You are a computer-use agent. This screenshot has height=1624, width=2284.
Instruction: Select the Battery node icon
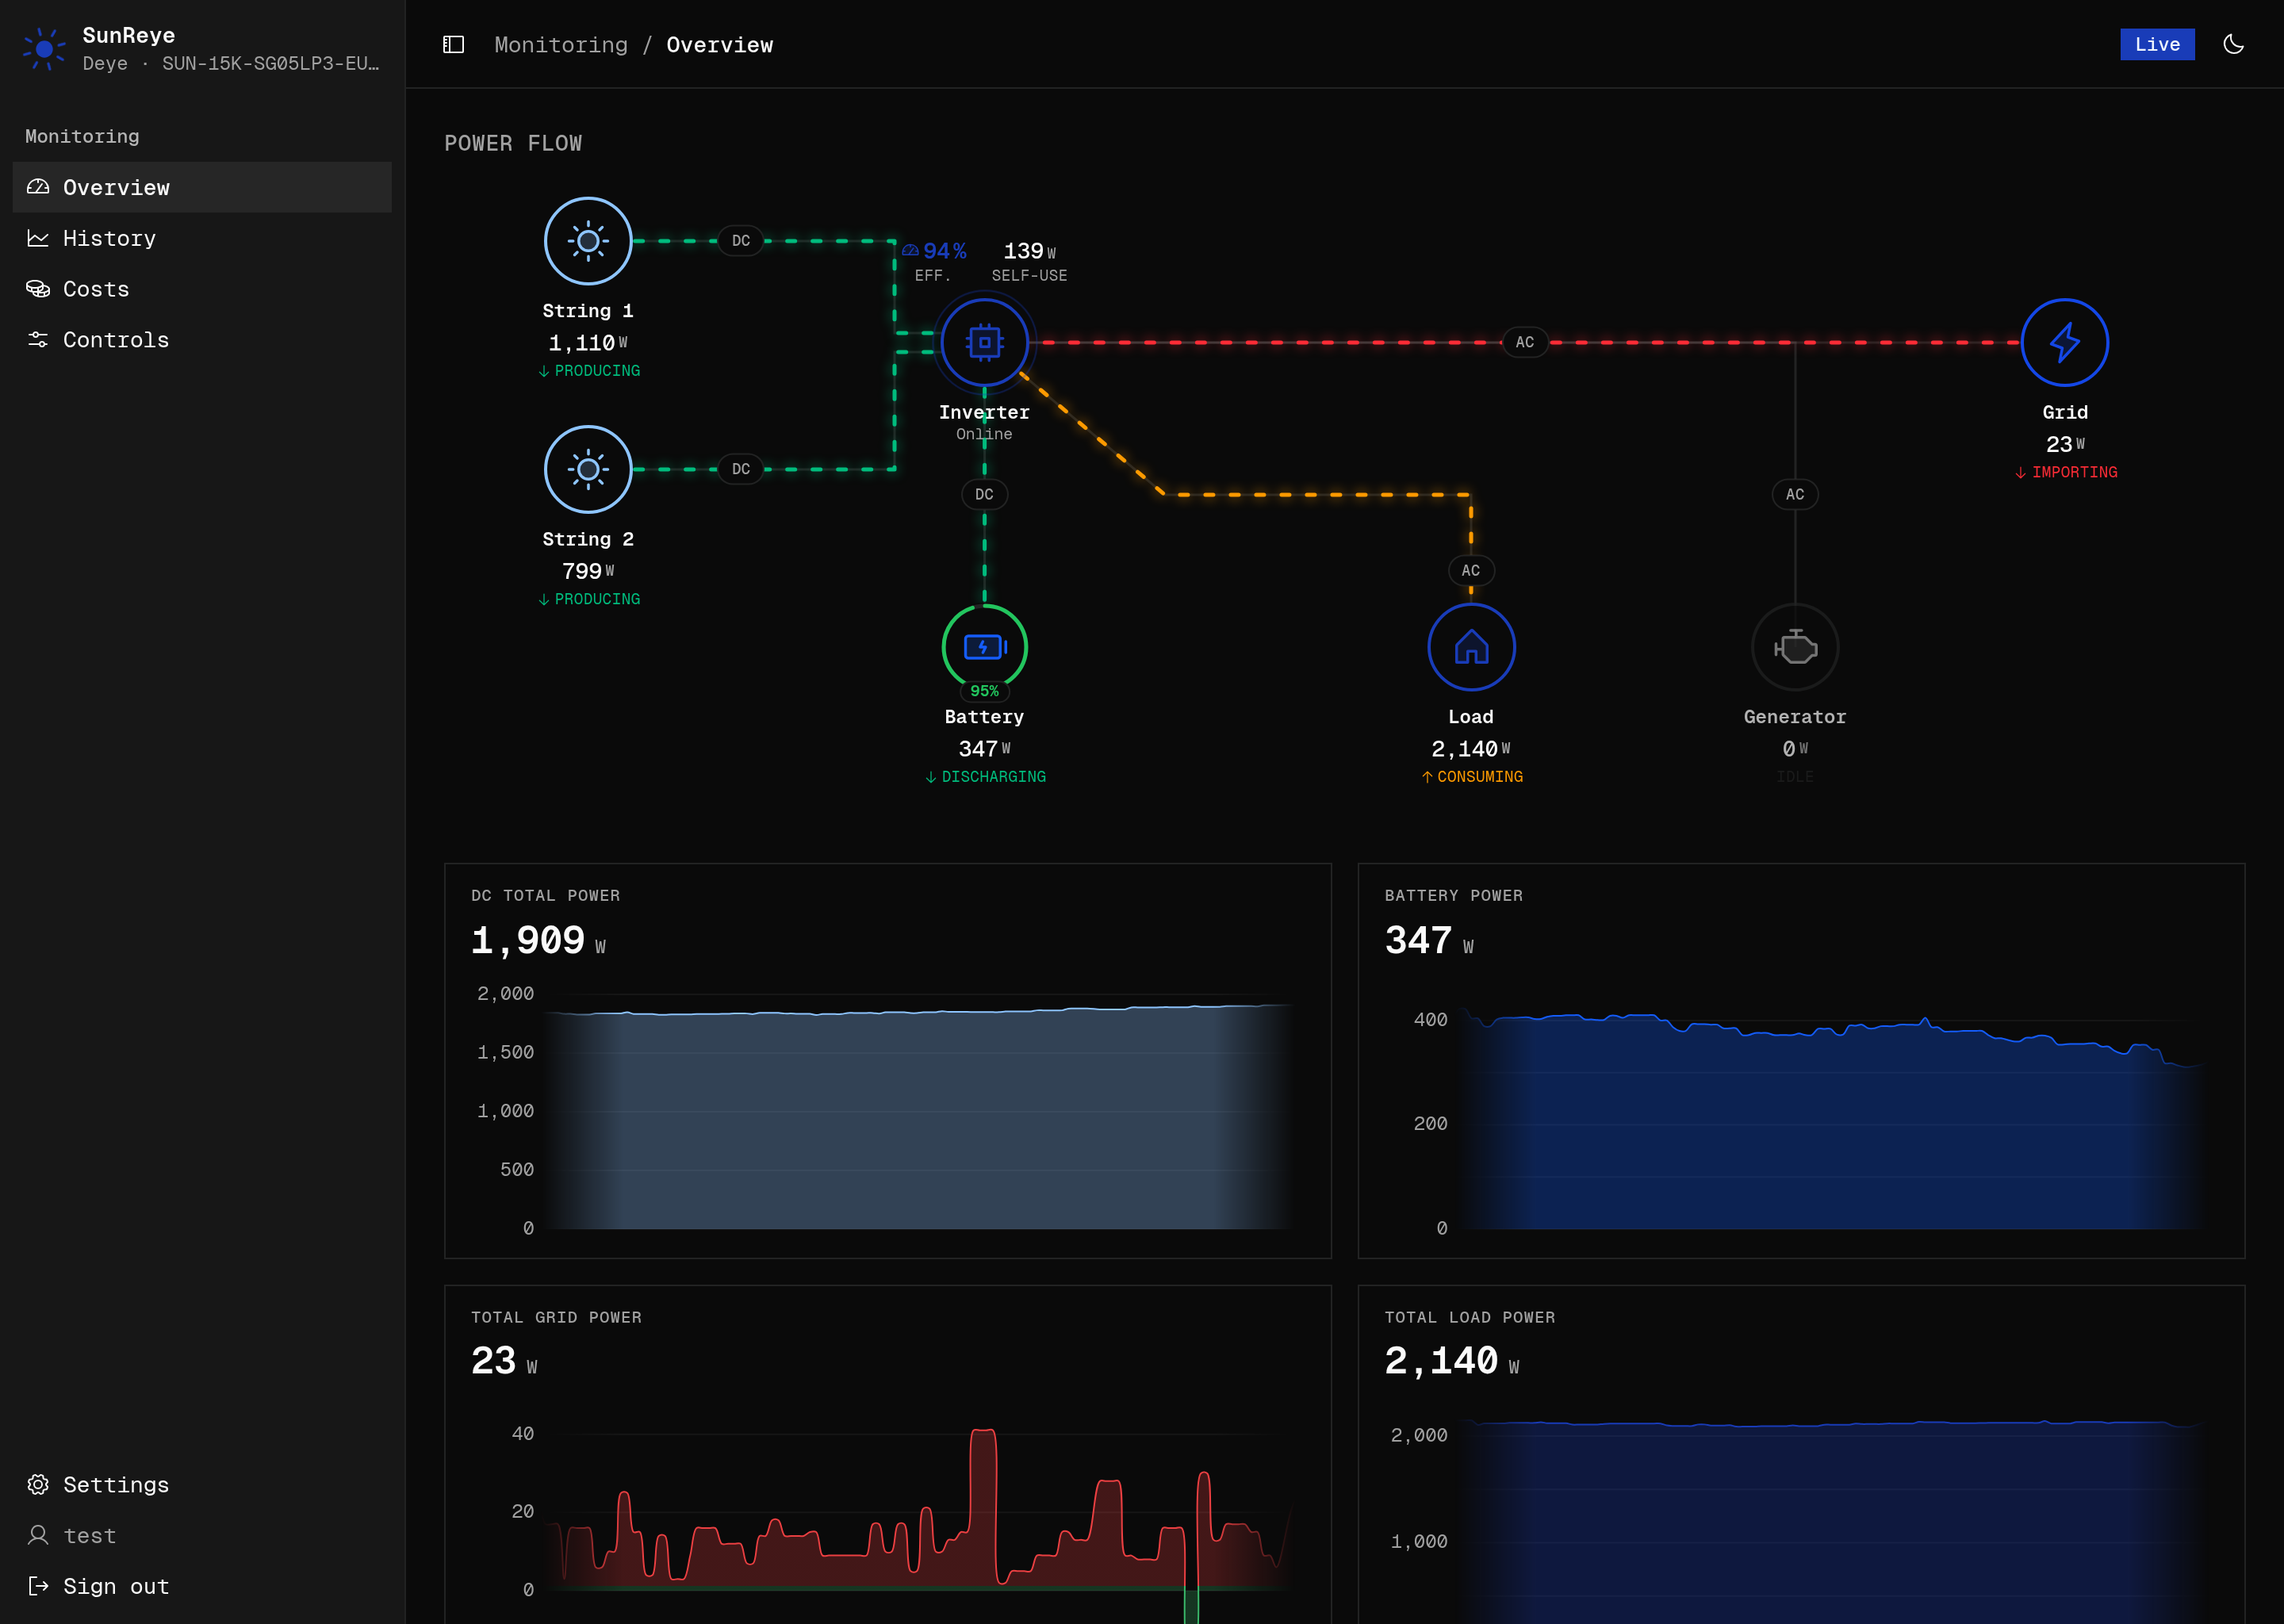point(984,647)
